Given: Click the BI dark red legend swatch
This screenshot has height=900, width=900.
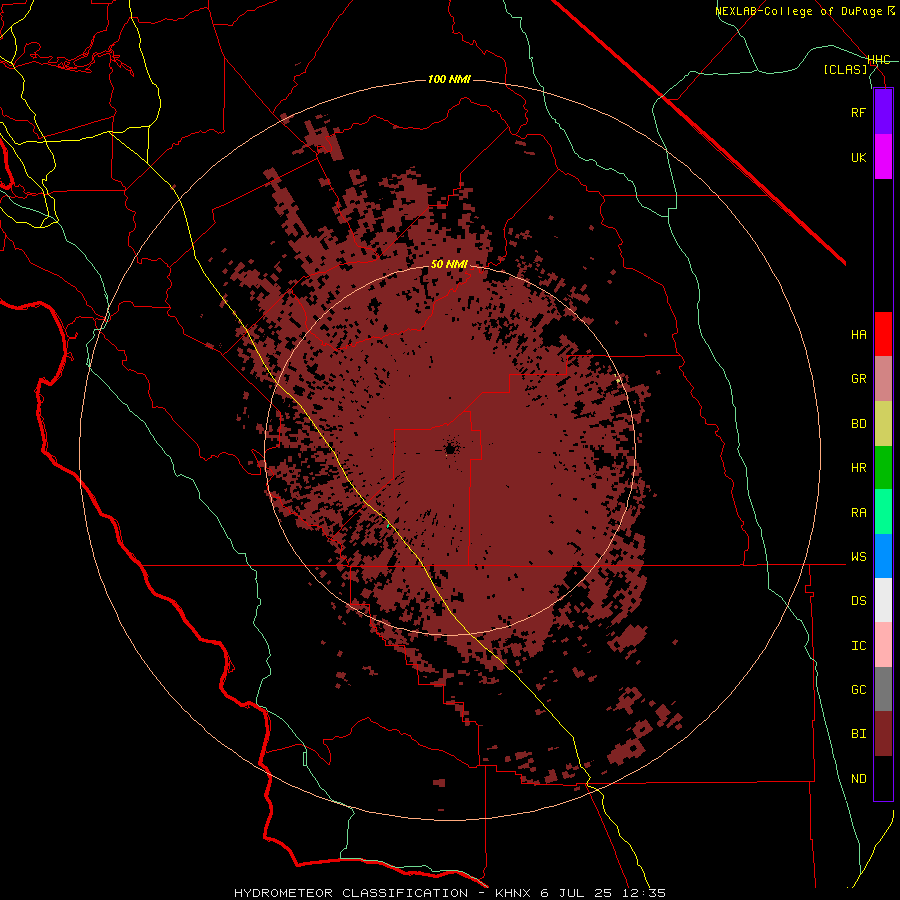Looking at the screenshot, I should [x=883, y=734].
